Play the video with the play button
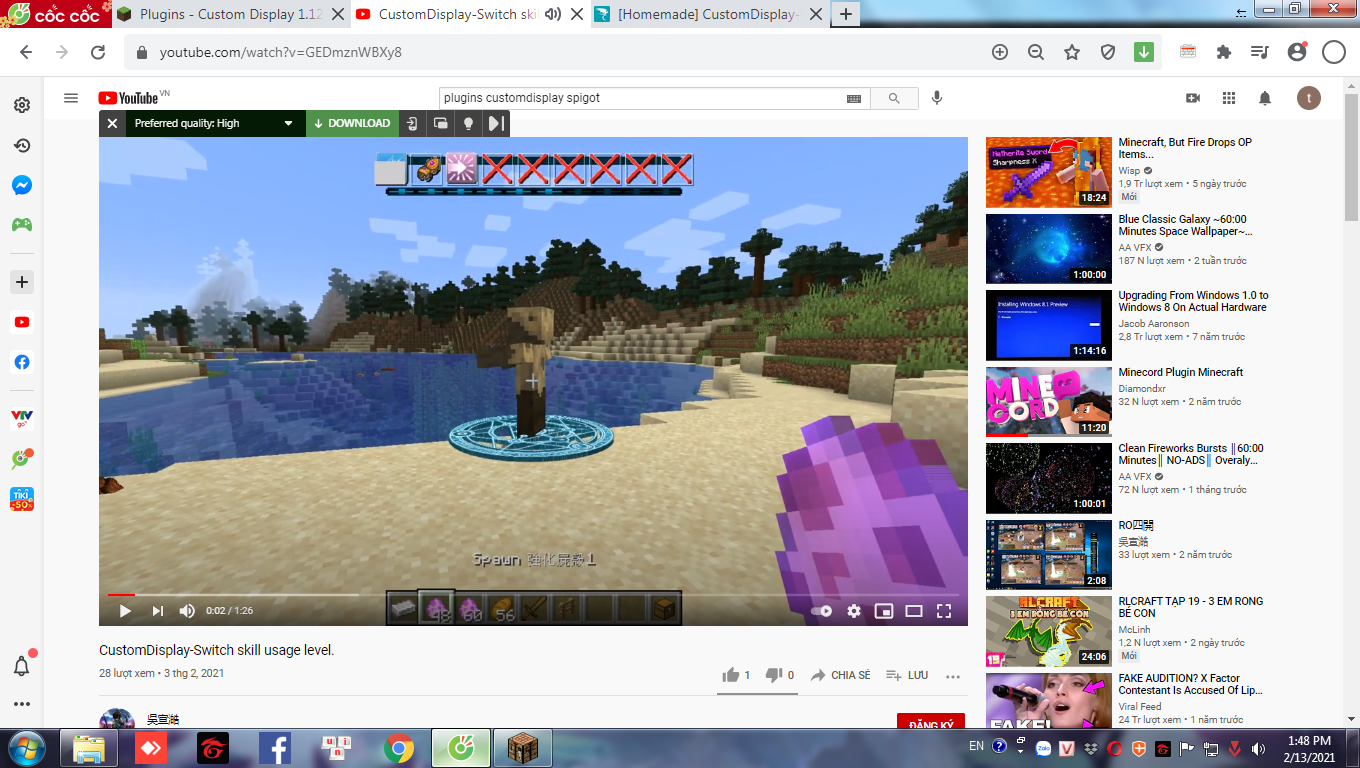 [125, 610]
